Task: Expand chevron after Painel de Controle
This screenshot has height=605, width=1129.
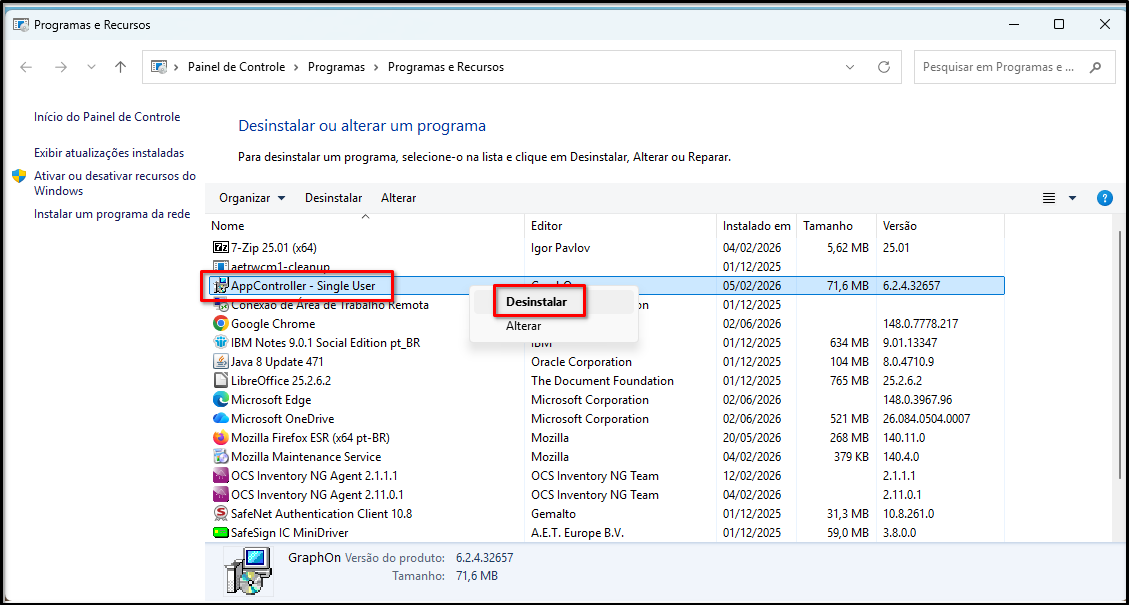Action: point(296,67)
